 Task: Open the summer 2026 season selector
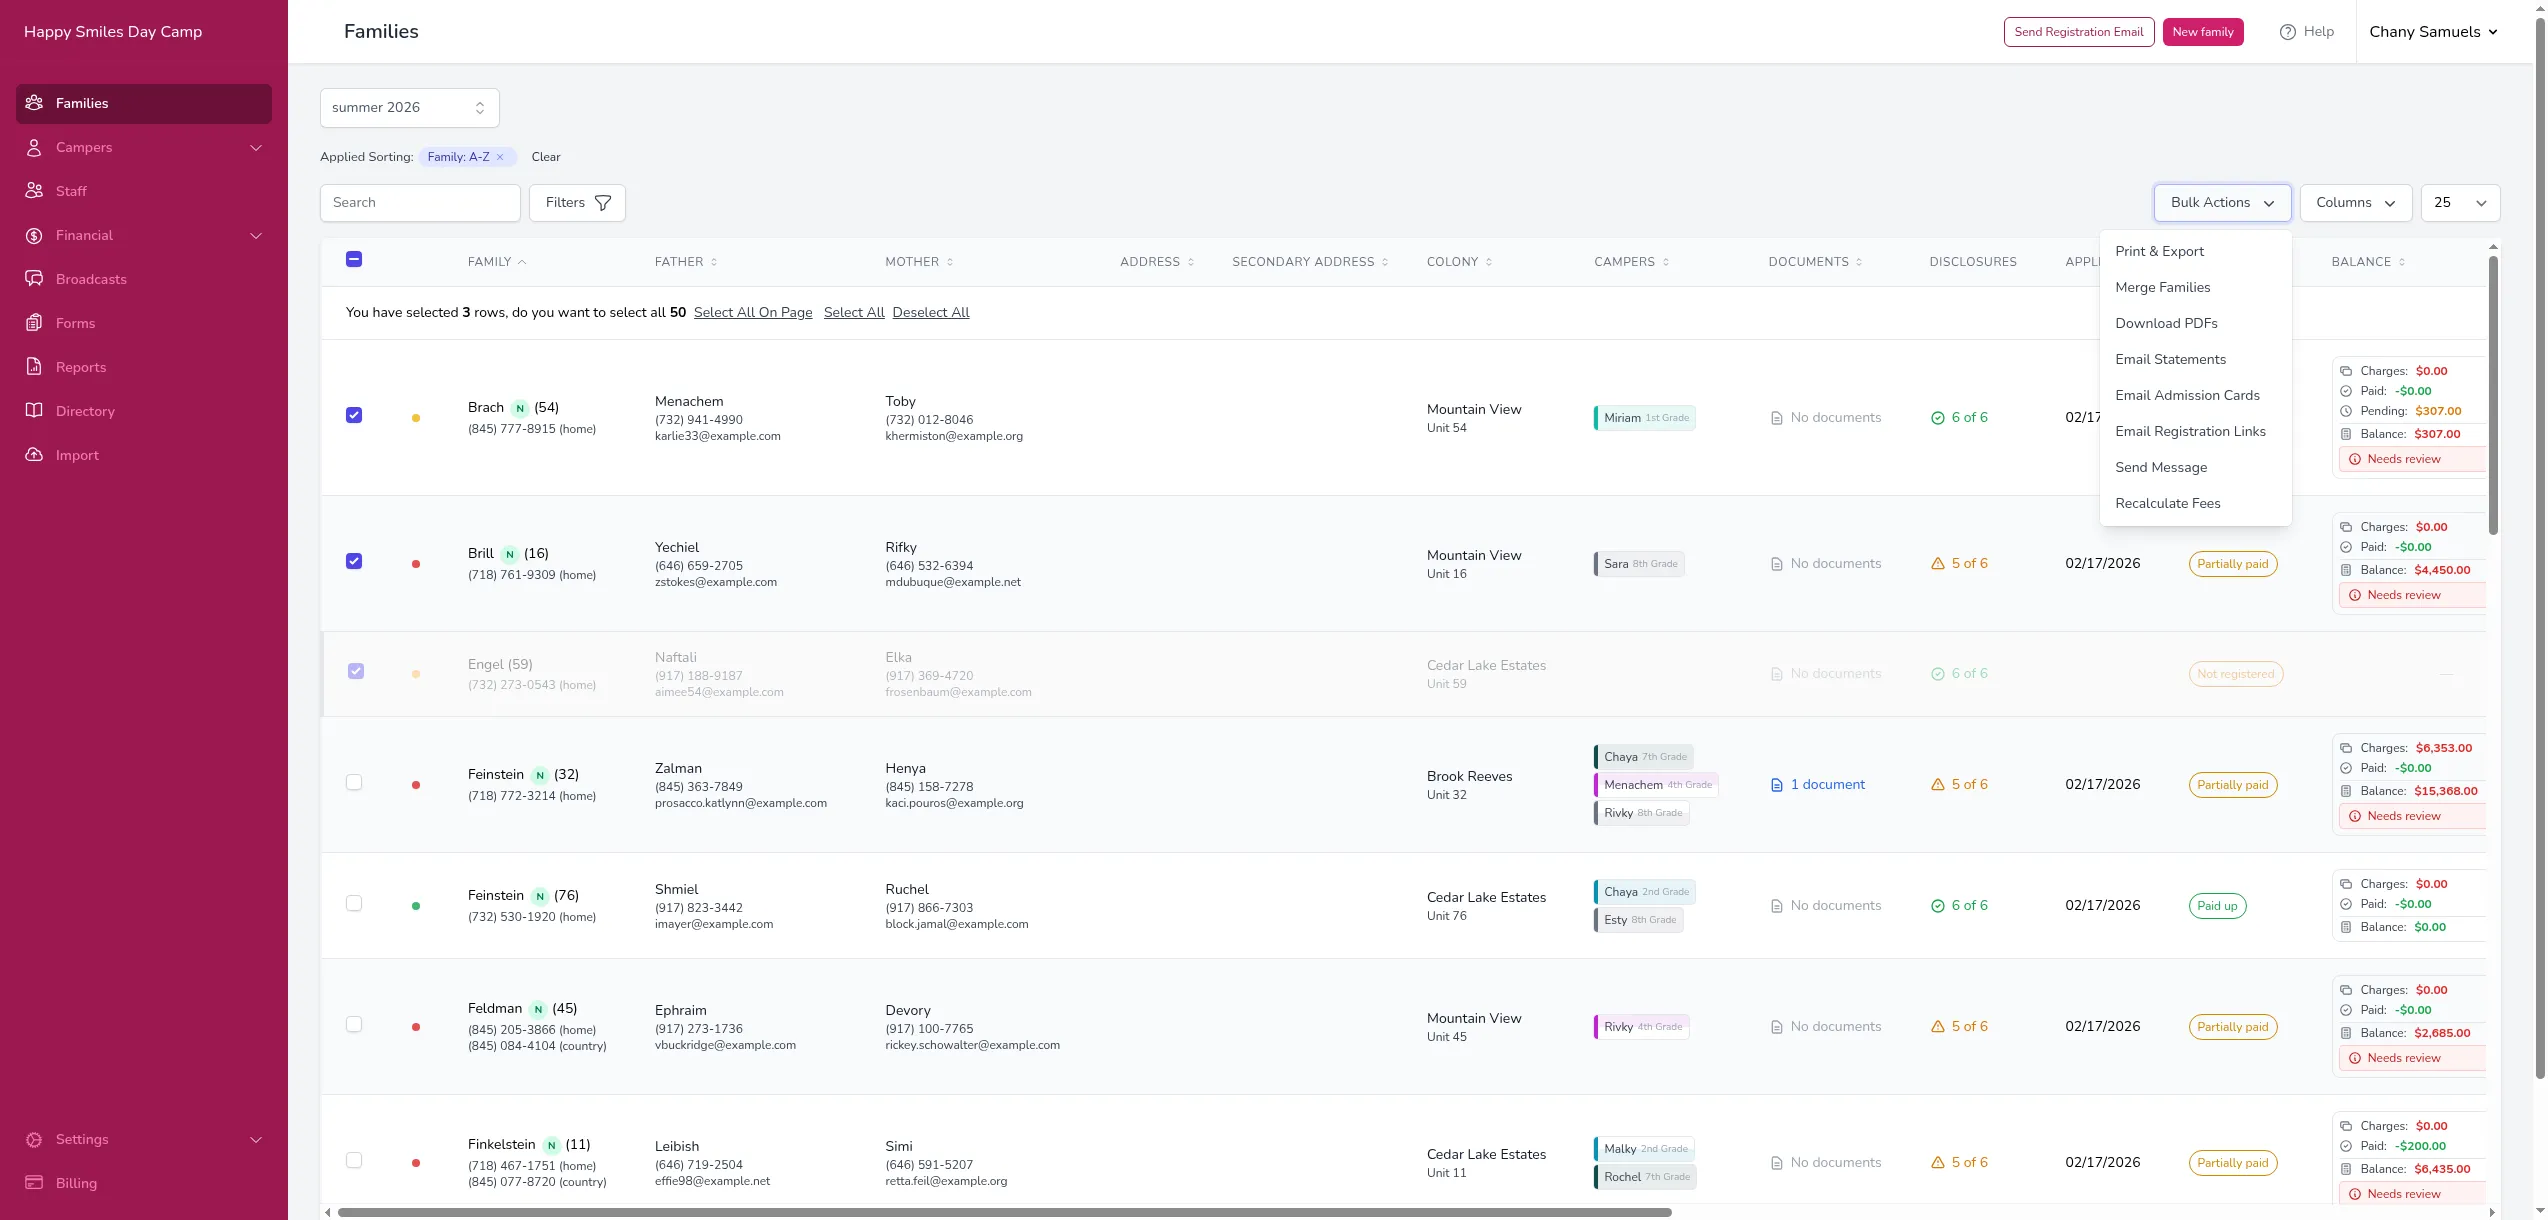tap(410, 108)
